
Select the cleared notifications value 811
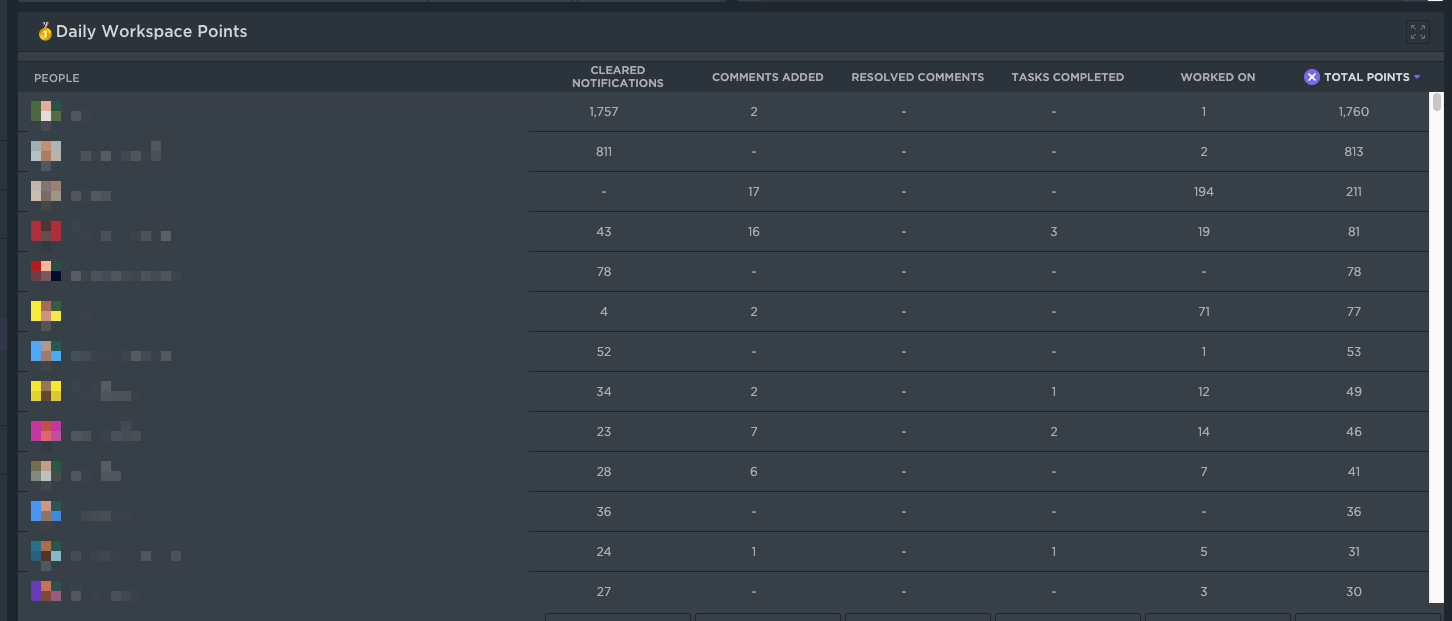[x=604, y=152]
